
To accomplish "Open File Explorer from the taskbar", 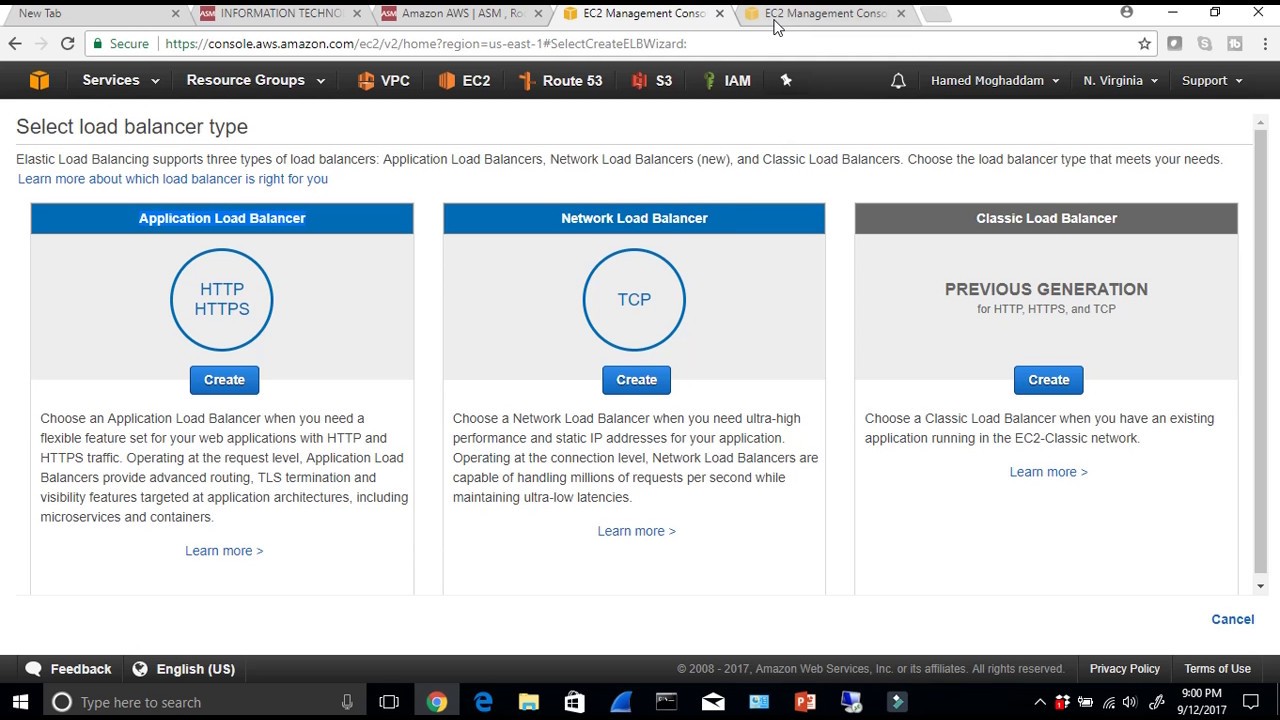I will (529, 702).
